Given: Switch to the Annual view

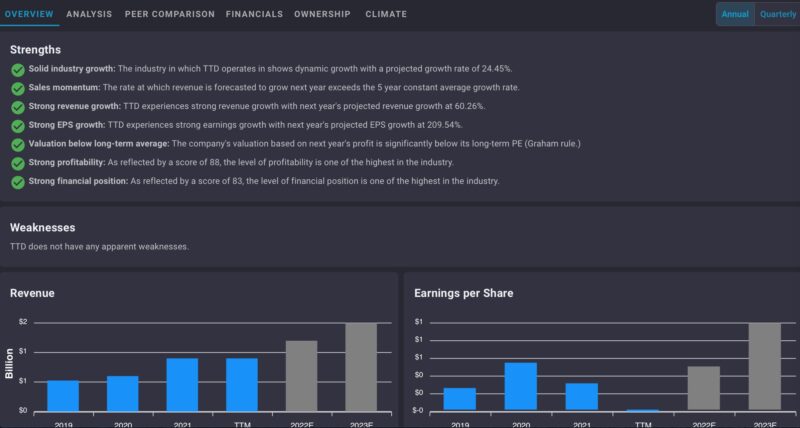Looking at the screenshot, I should pyautogui.click(x=735, y=14).
